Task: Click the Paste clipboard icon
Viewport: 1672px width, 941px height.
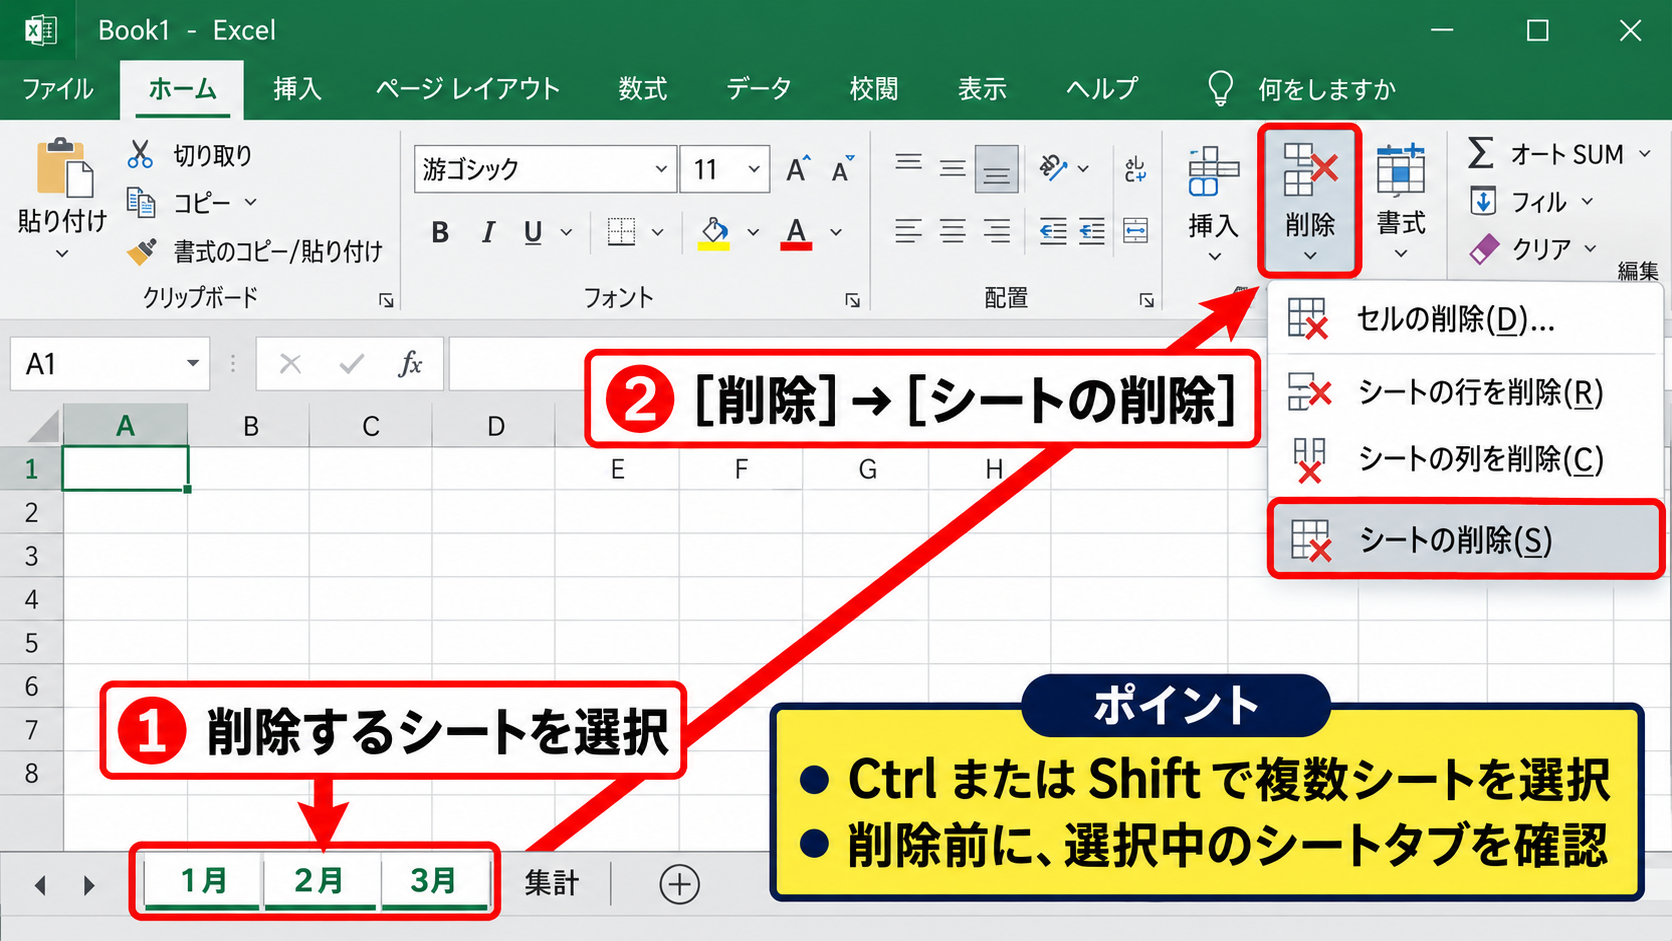Action: 64,167
